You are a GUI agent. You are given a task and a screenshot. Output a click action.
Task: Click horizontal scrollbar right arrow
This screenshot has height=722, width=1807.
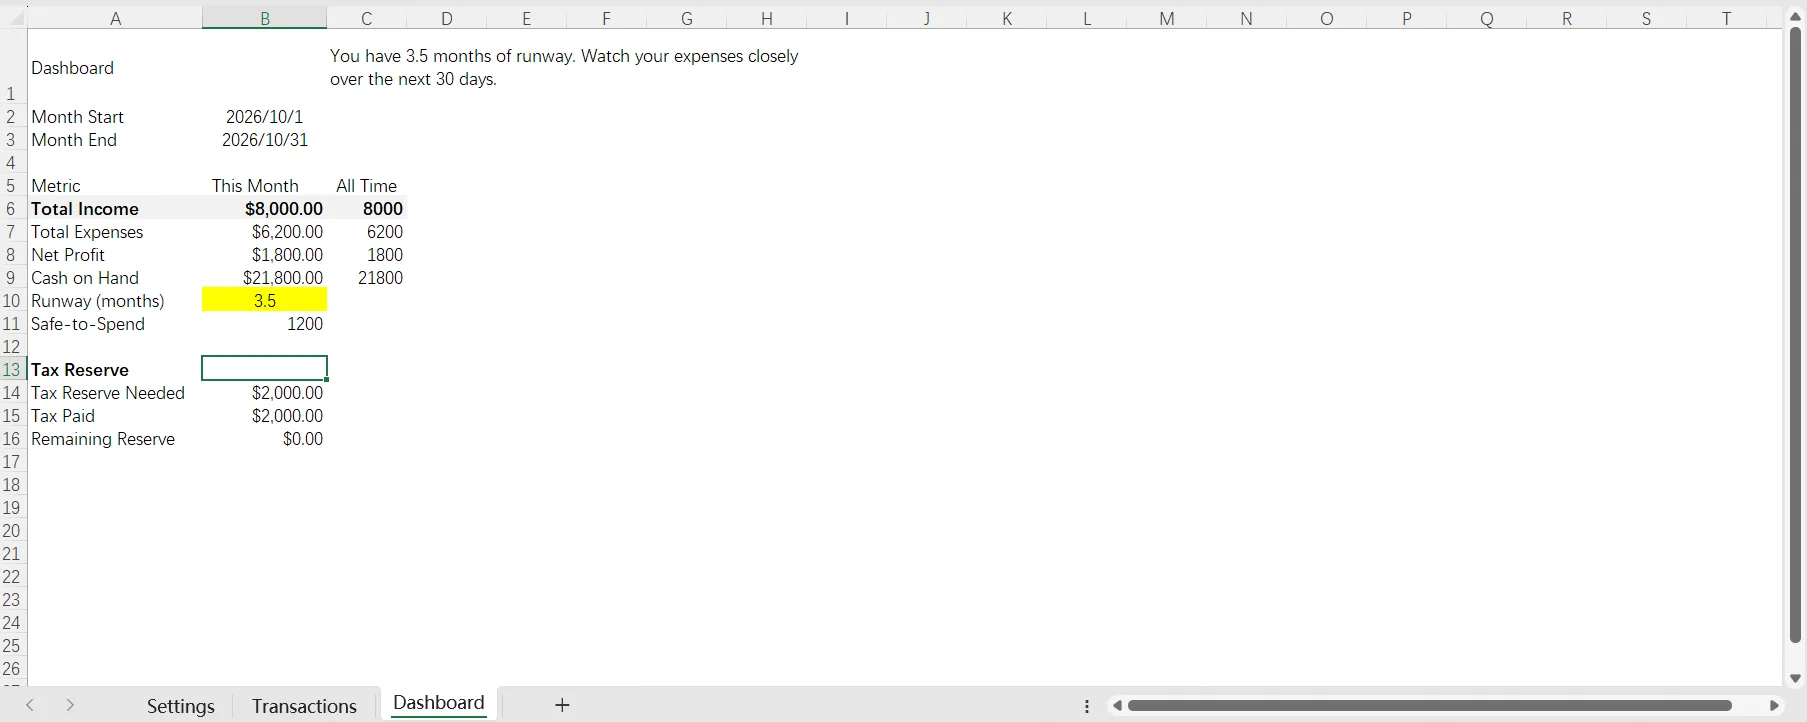(1774, 705)
